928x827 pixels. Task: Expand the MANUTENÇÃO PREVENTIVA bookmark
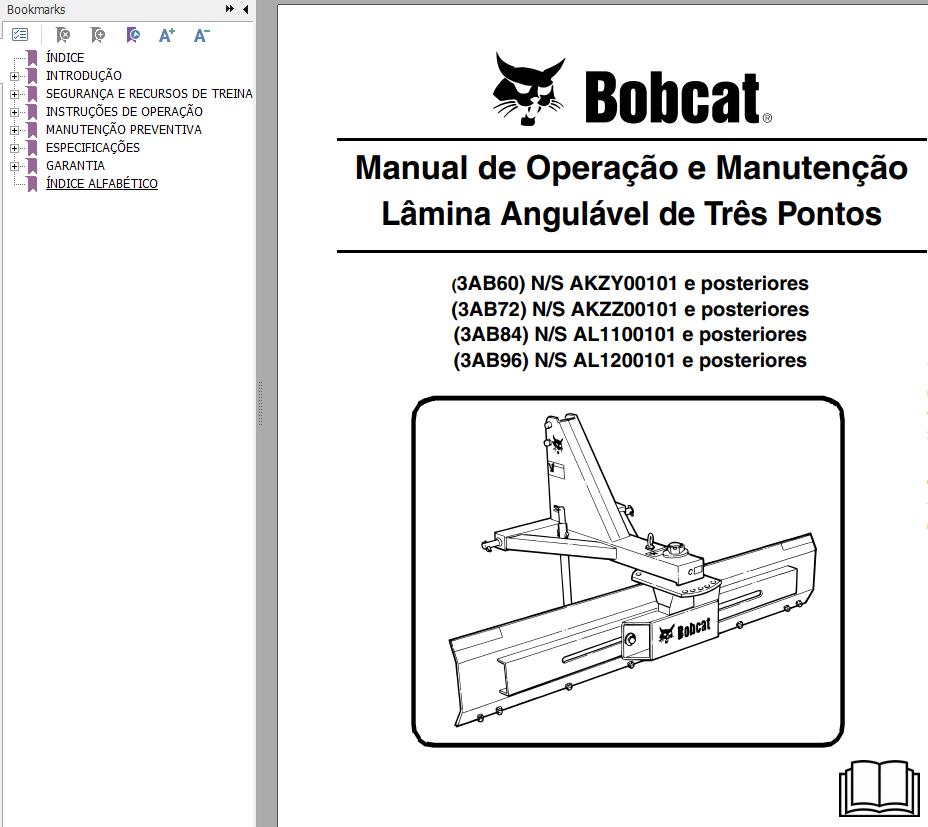point(15,130)
